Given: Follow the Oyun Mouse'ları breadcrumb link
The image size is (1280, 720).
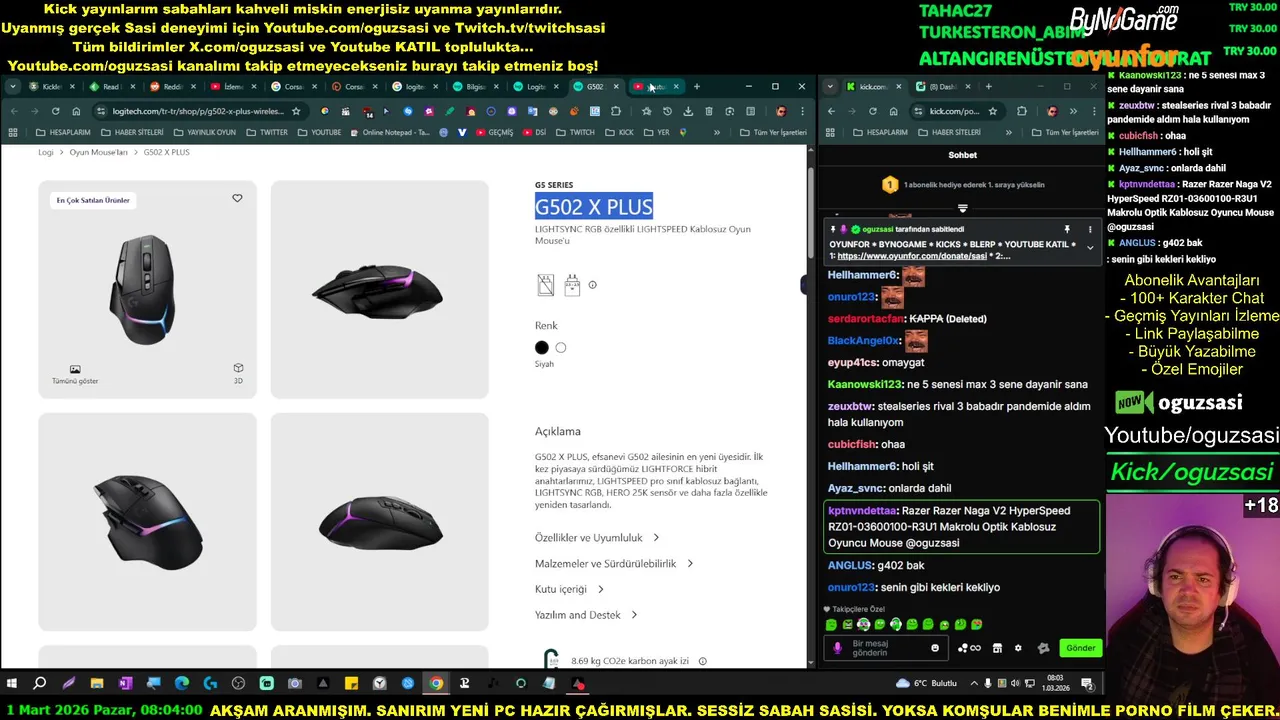Looking at the screenshot, I should coord(99,153).
